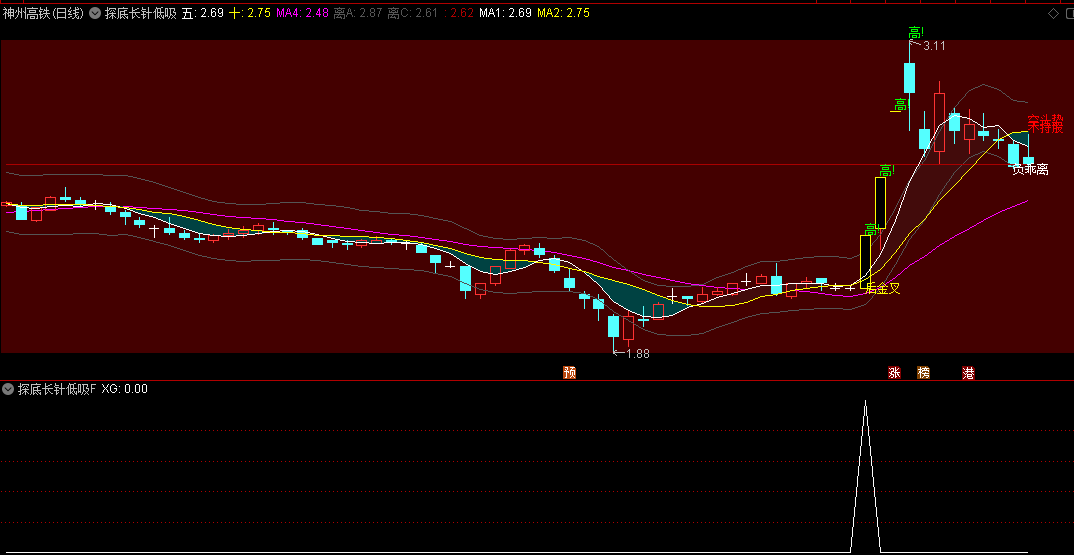The image size is (1074, 555).
Task: Click the gray 离C: 2.61 value
Action: click(412, 13)
